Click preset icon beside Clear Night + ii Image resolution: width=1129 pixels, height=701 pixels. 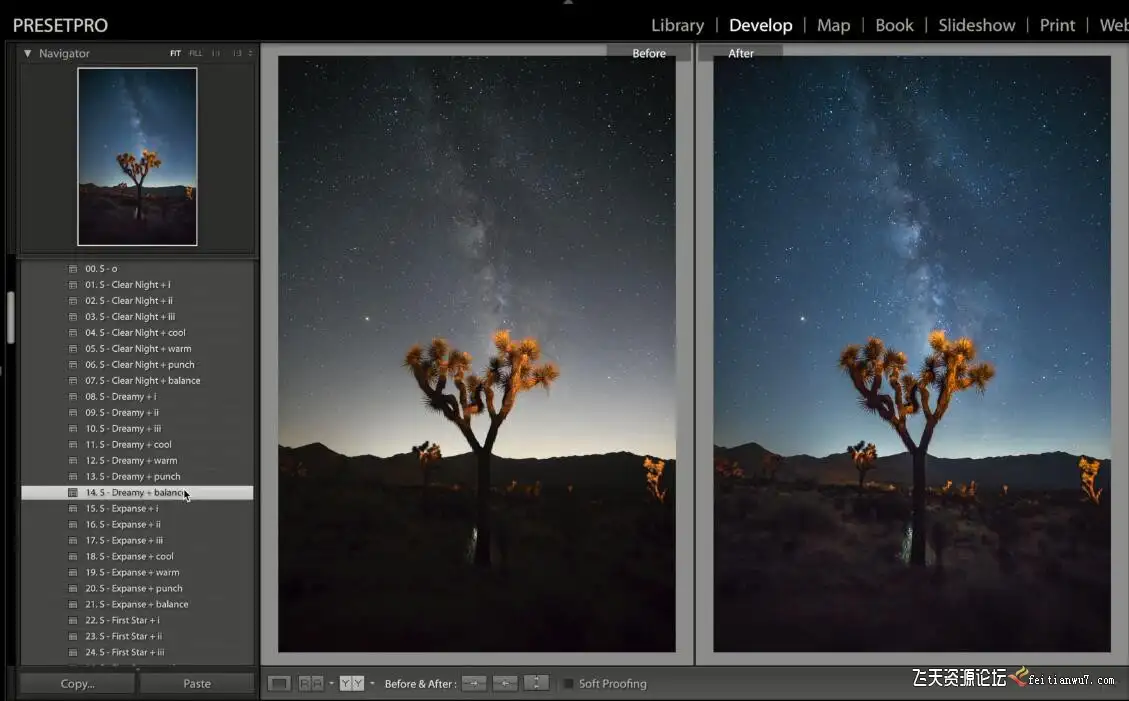click(x=73, y=301)
